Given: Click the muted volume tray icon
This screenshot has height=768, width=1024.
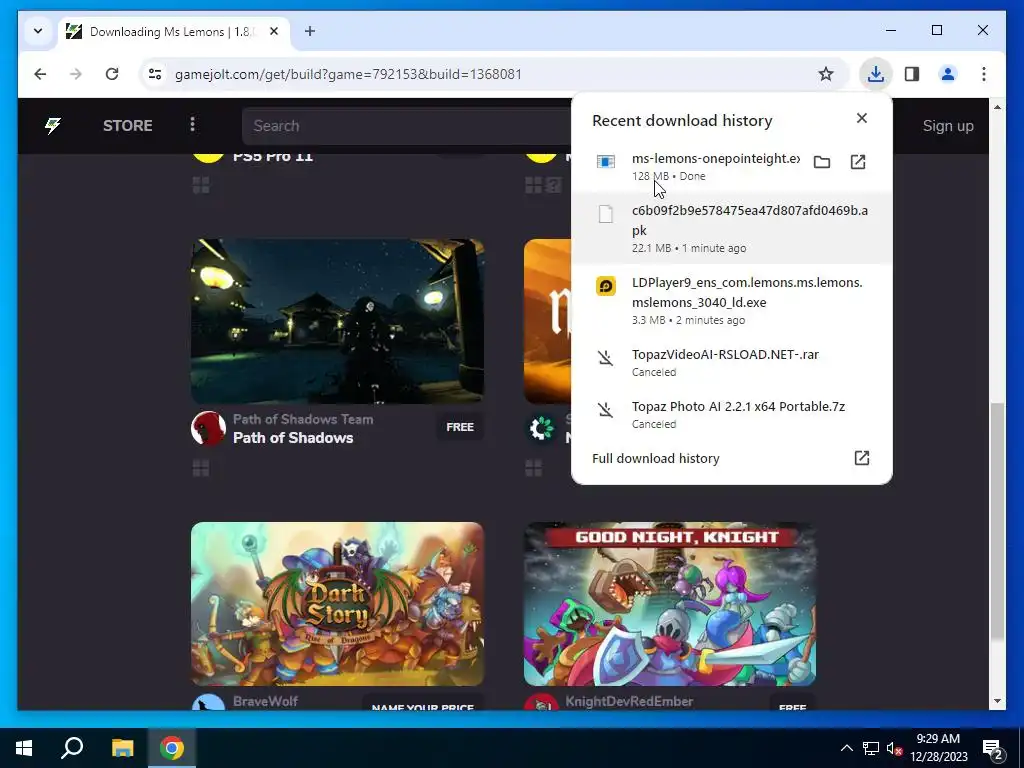Looking at the screenshot, I should (894, 748).
